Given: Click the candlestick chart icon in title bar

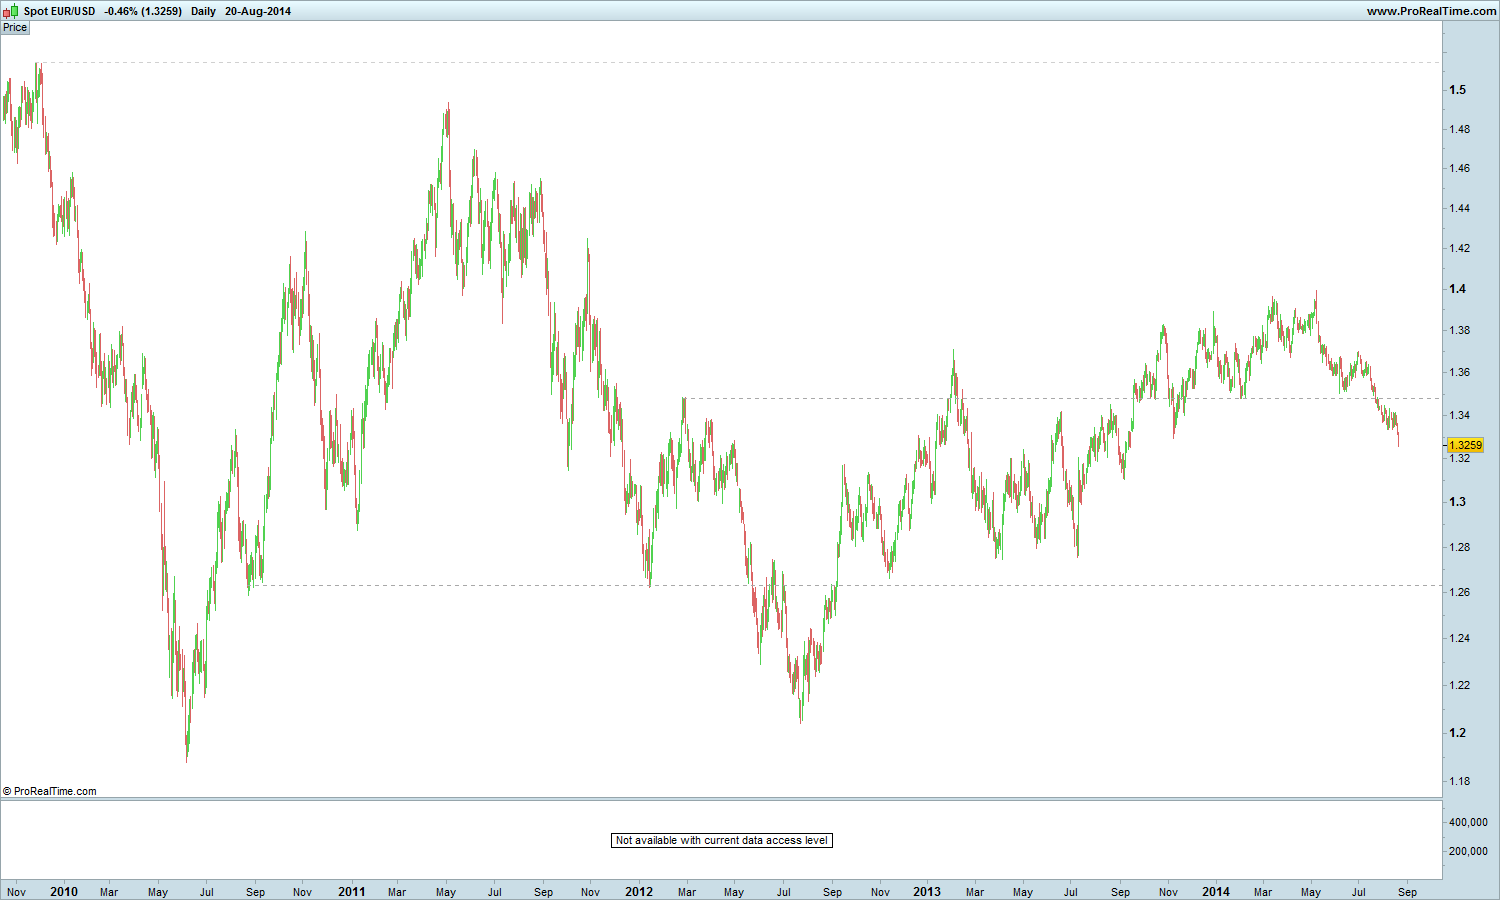Looking at the screenshot, I should click(10, 11).
